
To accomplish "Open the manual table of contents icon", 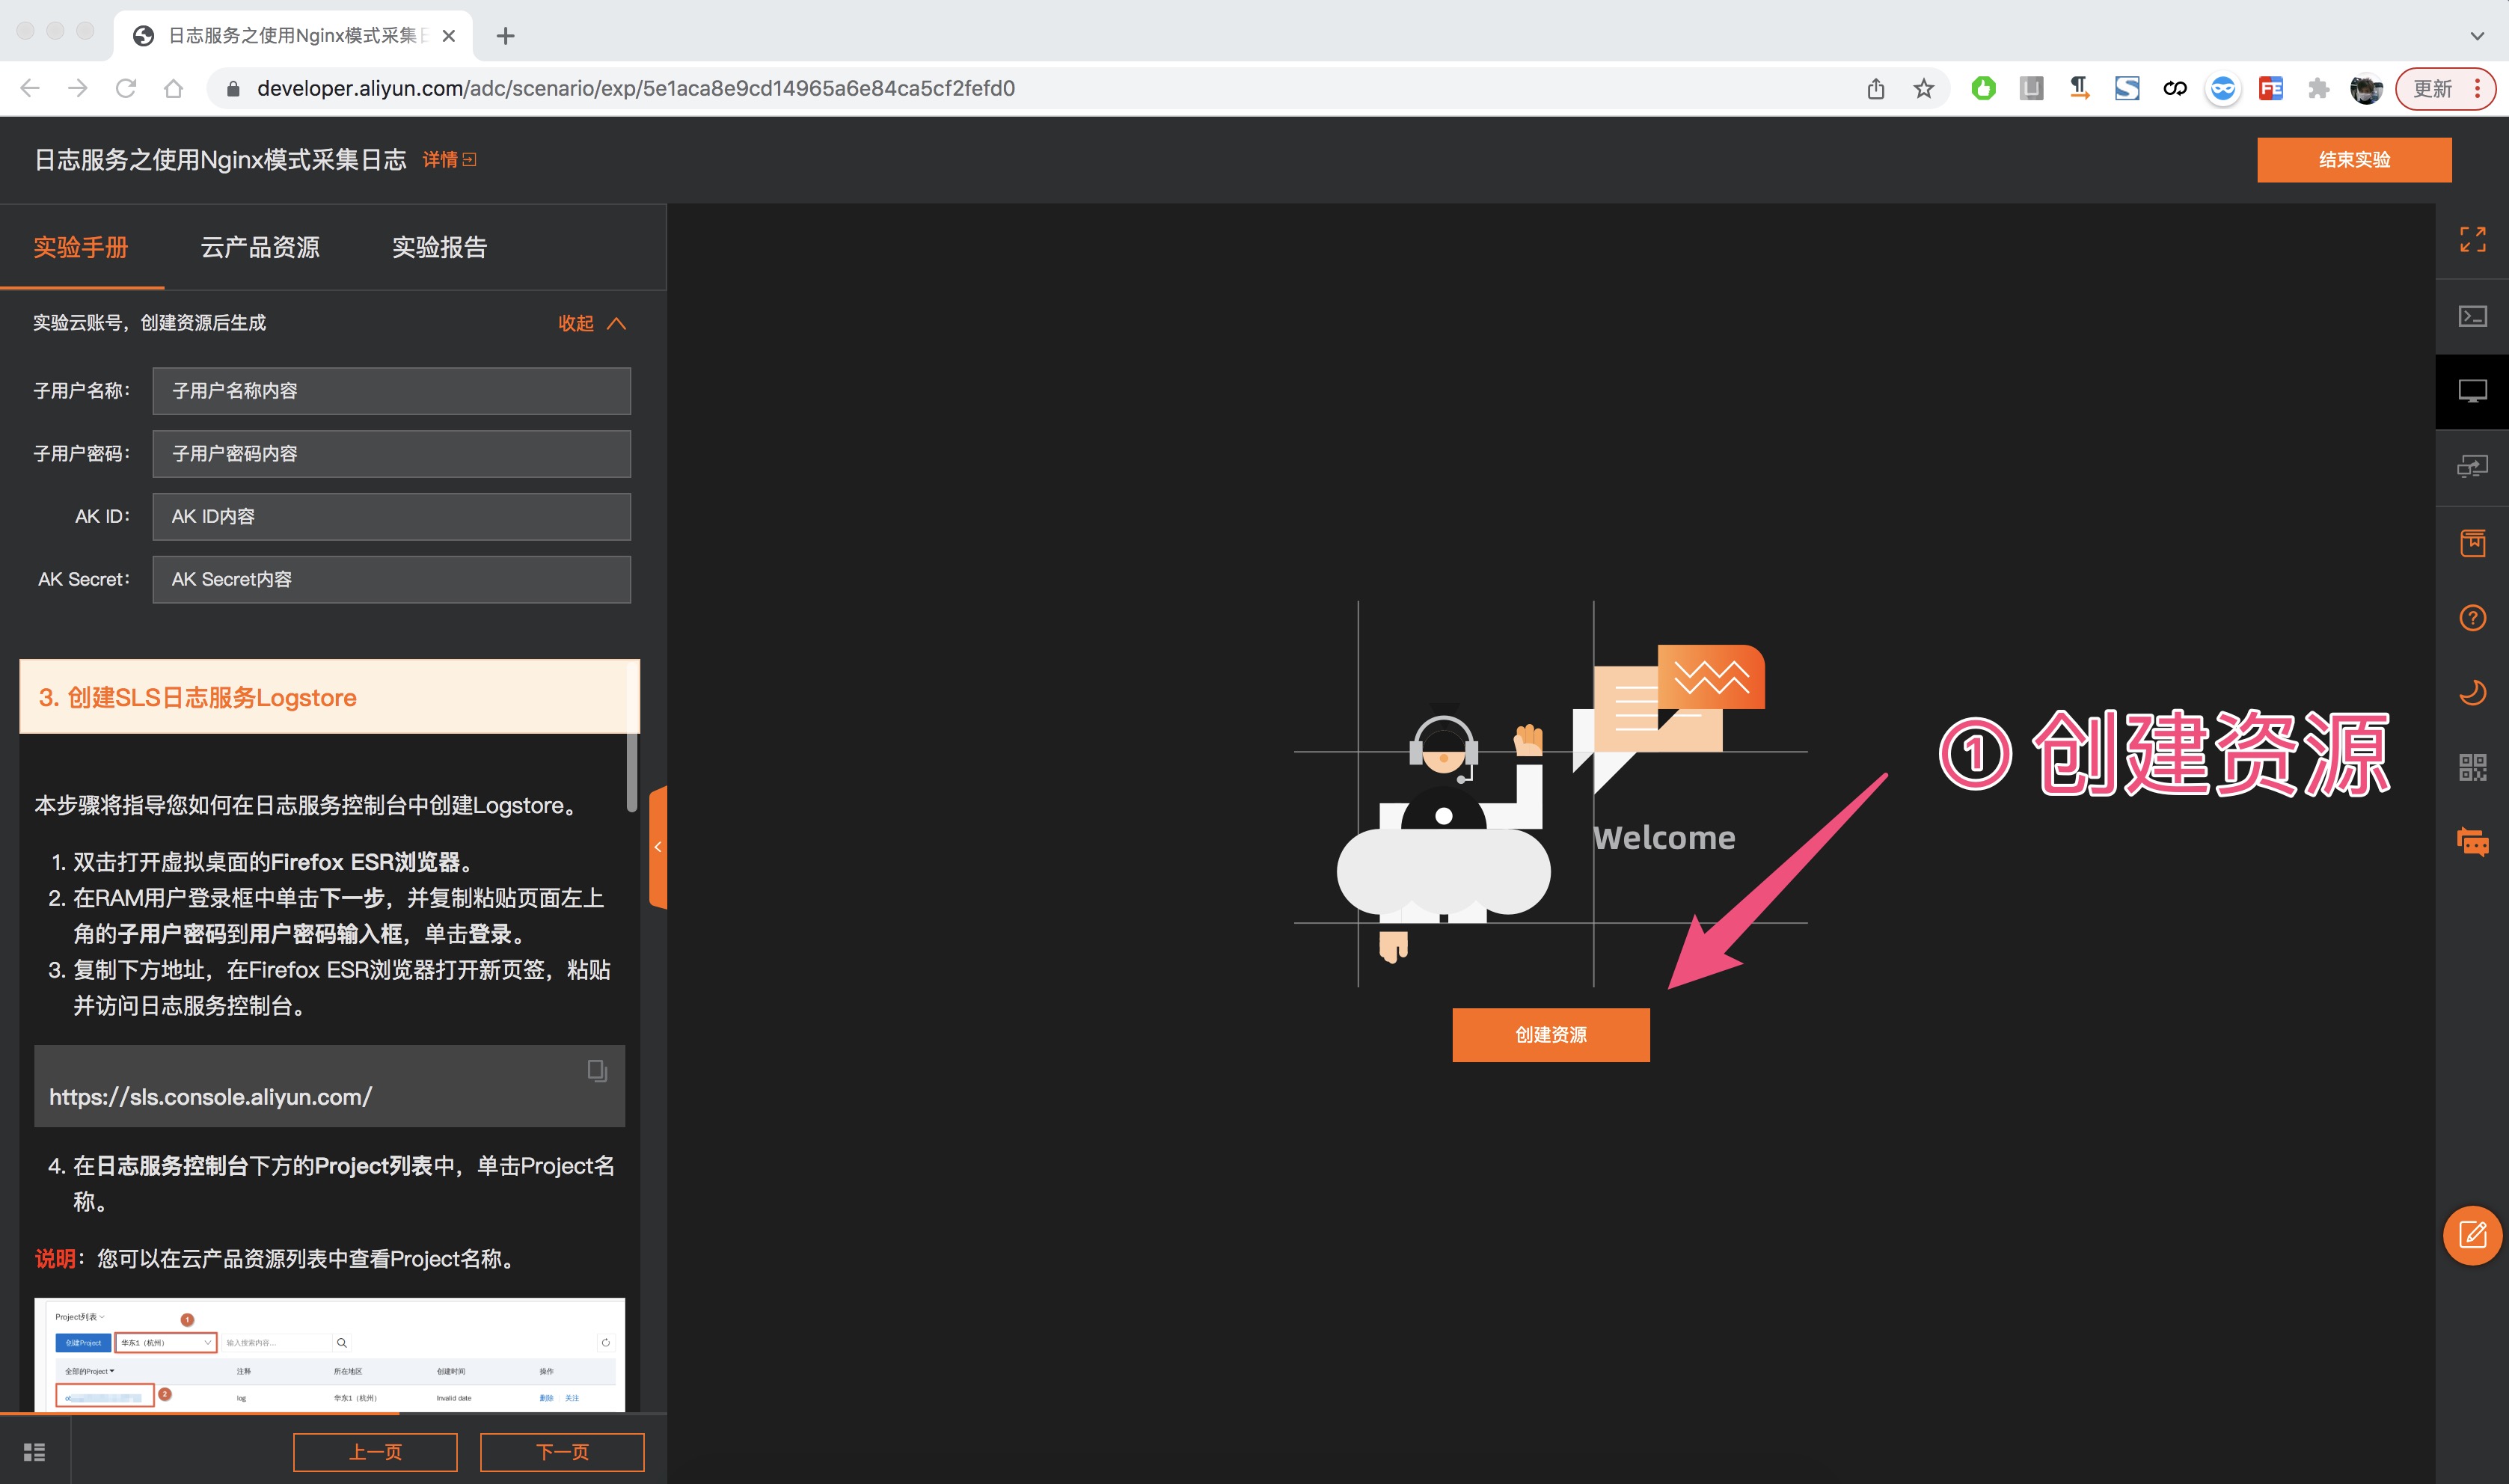I will [35, 1452].
